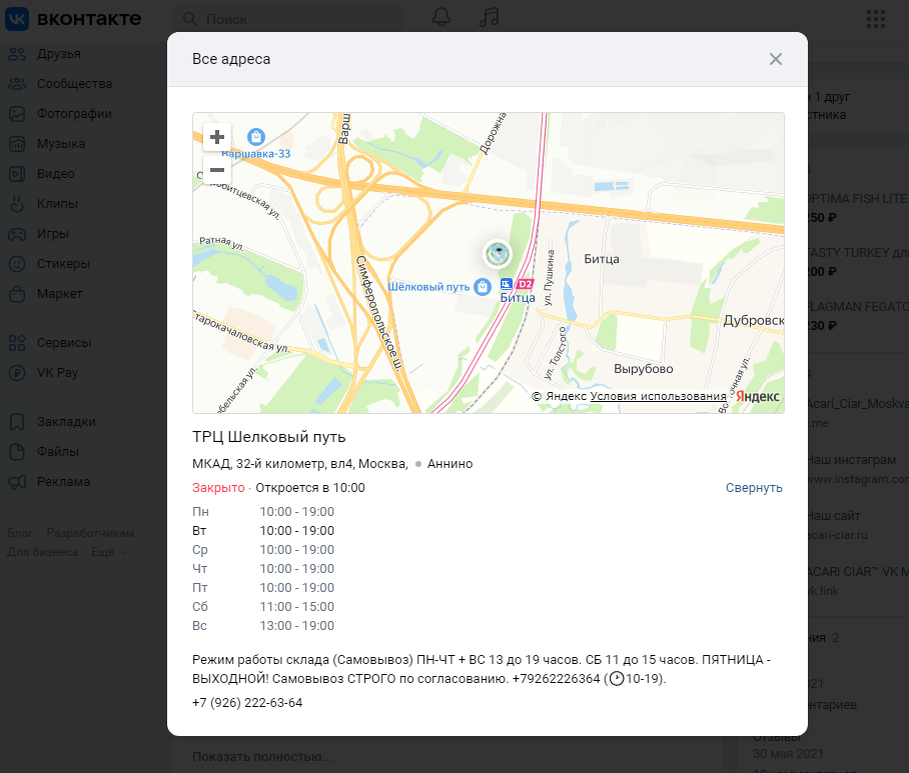
Task: Click Показать полностью behind dialog
Action: click(262, 757)
